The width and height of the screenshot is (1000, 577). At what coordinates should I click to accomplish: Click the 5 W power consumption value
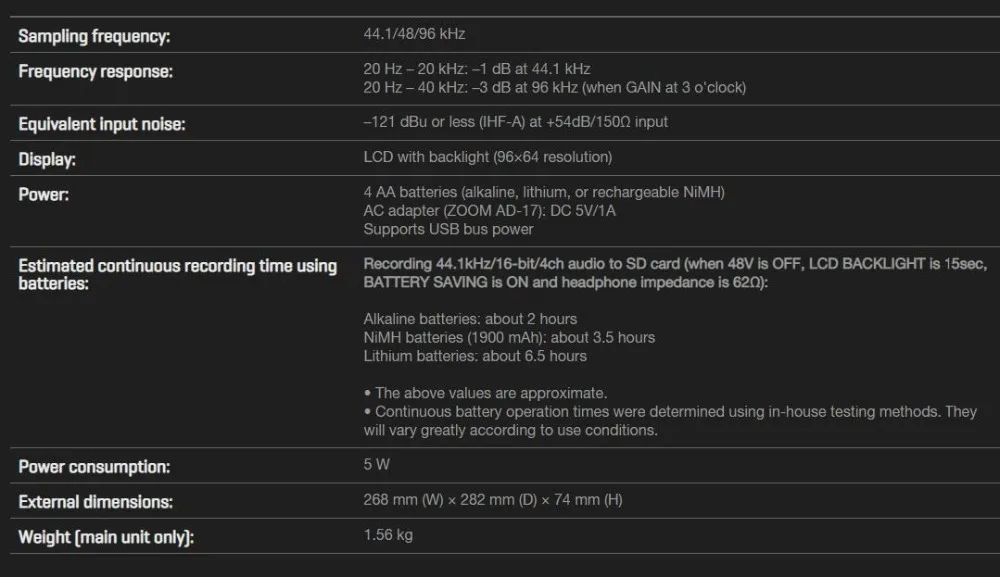(x=376, y=465)
